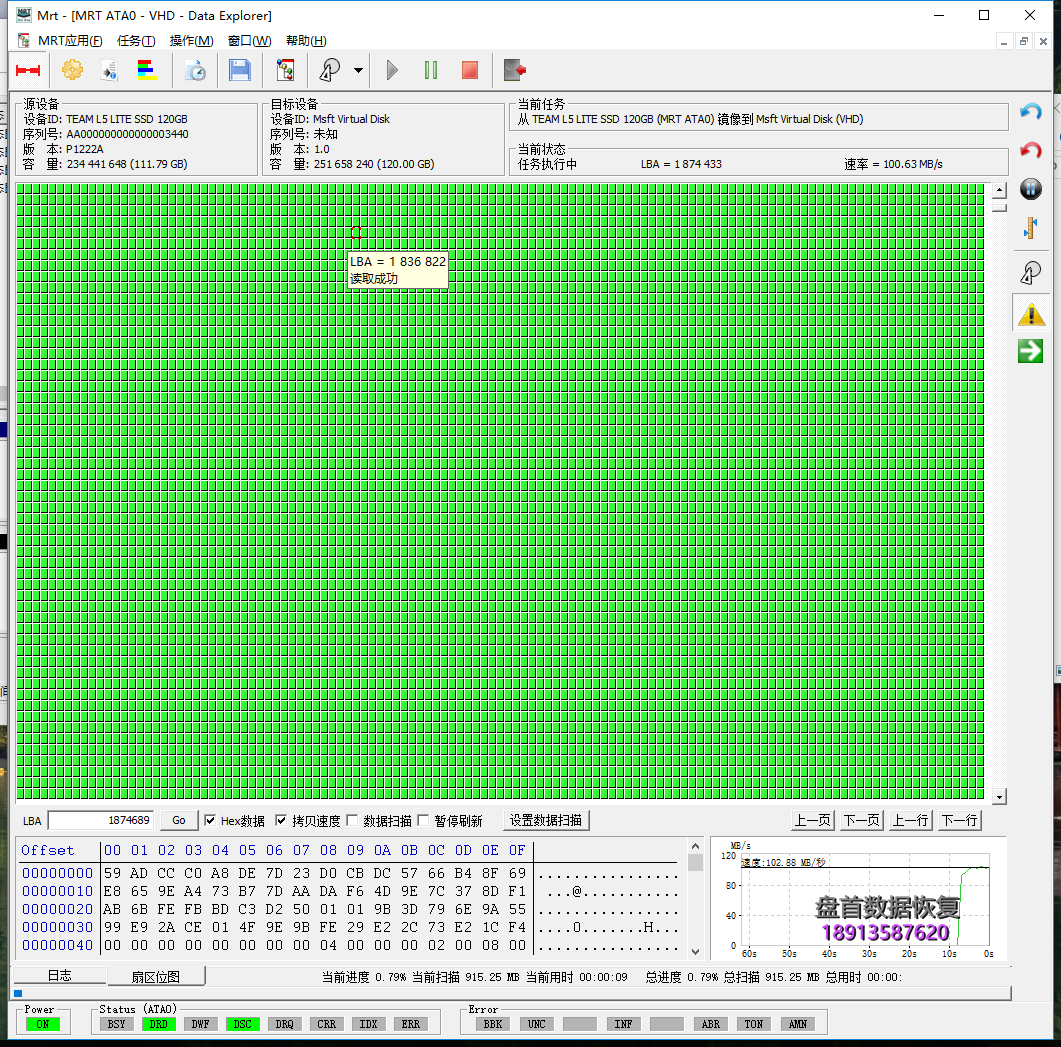Enable the 数据扫描 checkbox
Viewport: 1061px width, 1047px height.
(x=352, y=821)
